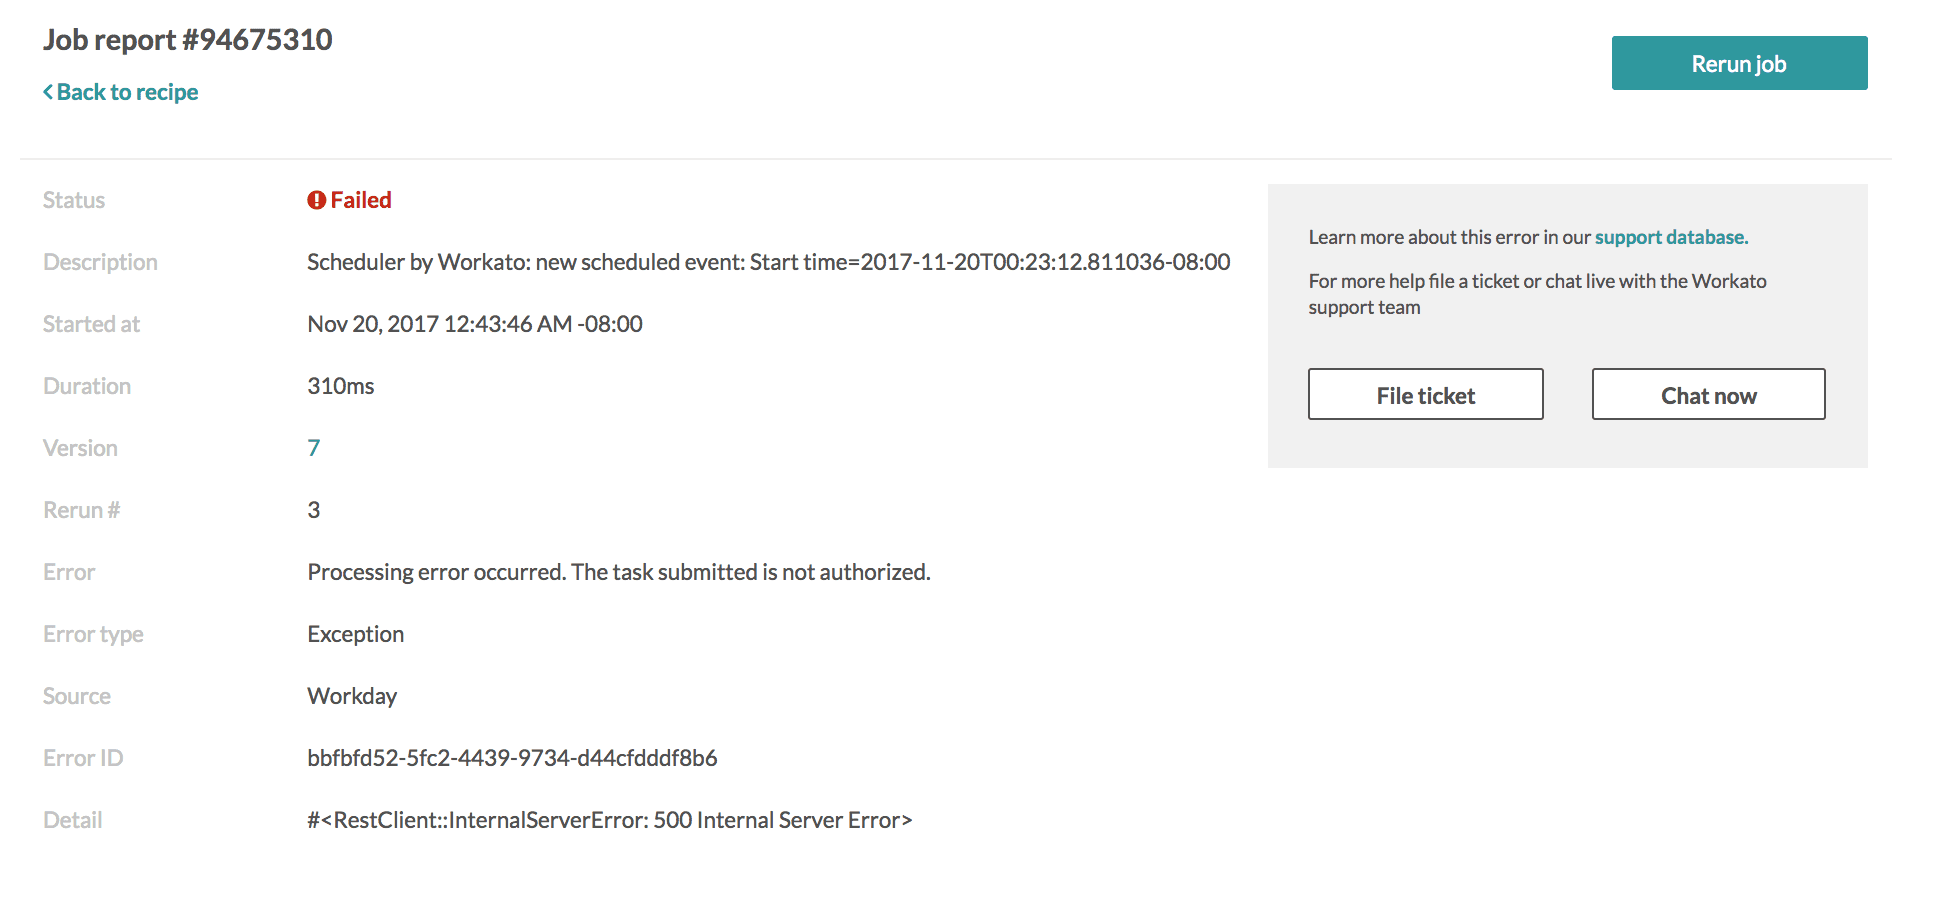This screenshot has height=902, width=1934.
Task: Click the Started at timestamp value
Action: tap(474, 324)
